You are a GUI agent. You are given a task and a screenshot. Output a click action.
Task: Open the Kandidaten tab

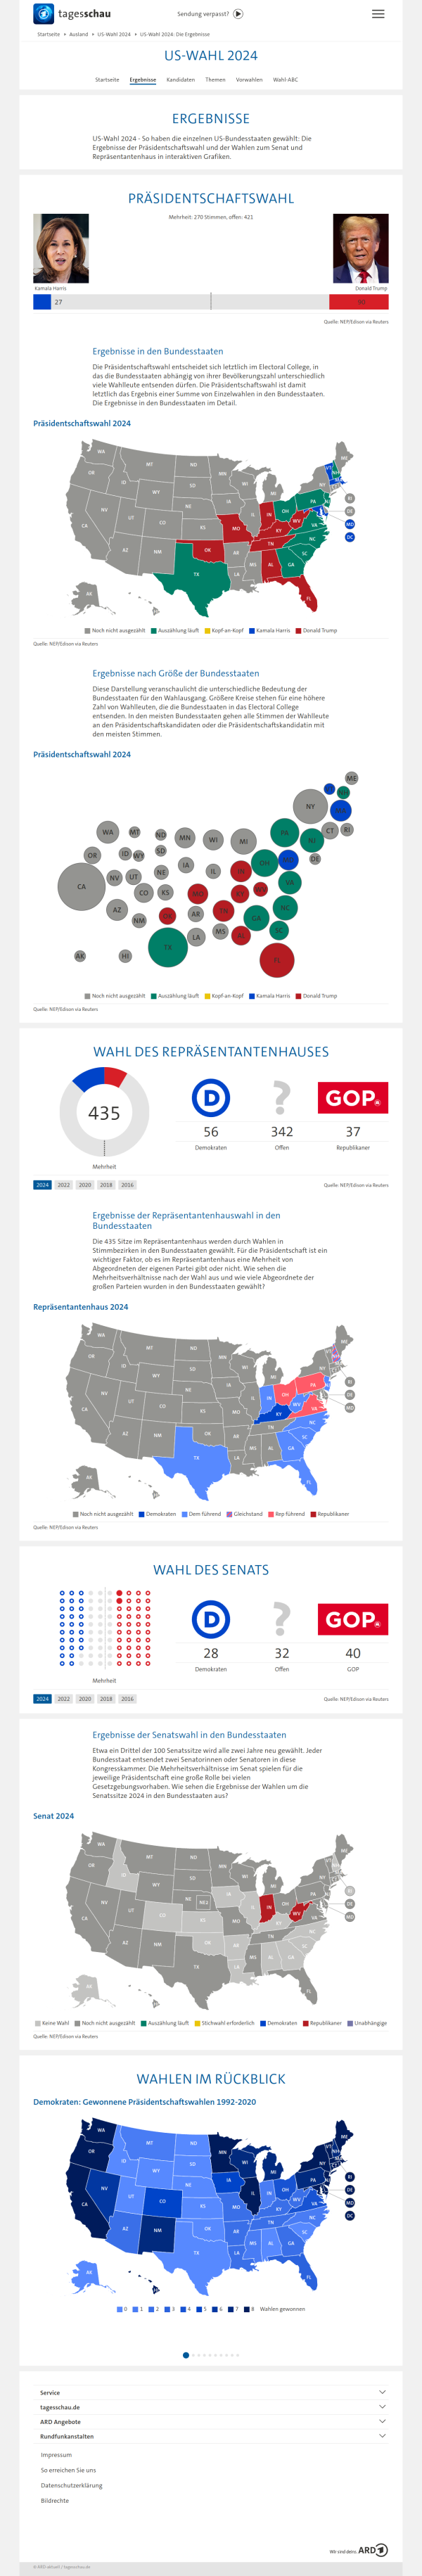pyautogui.click(x=180, y=79)
